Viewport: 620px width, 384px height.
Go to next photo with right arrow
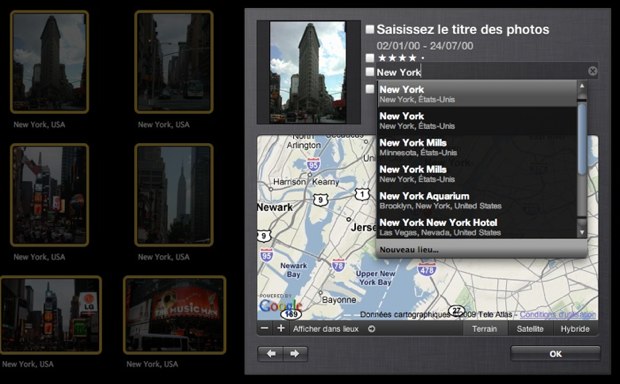tap(295, 354)
